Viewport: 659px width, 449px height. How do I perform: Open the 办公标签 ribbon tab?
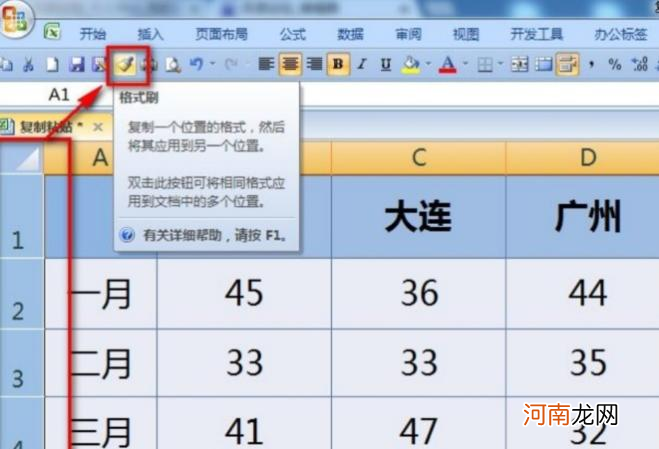pyautogui.click(x=621, y=34)
